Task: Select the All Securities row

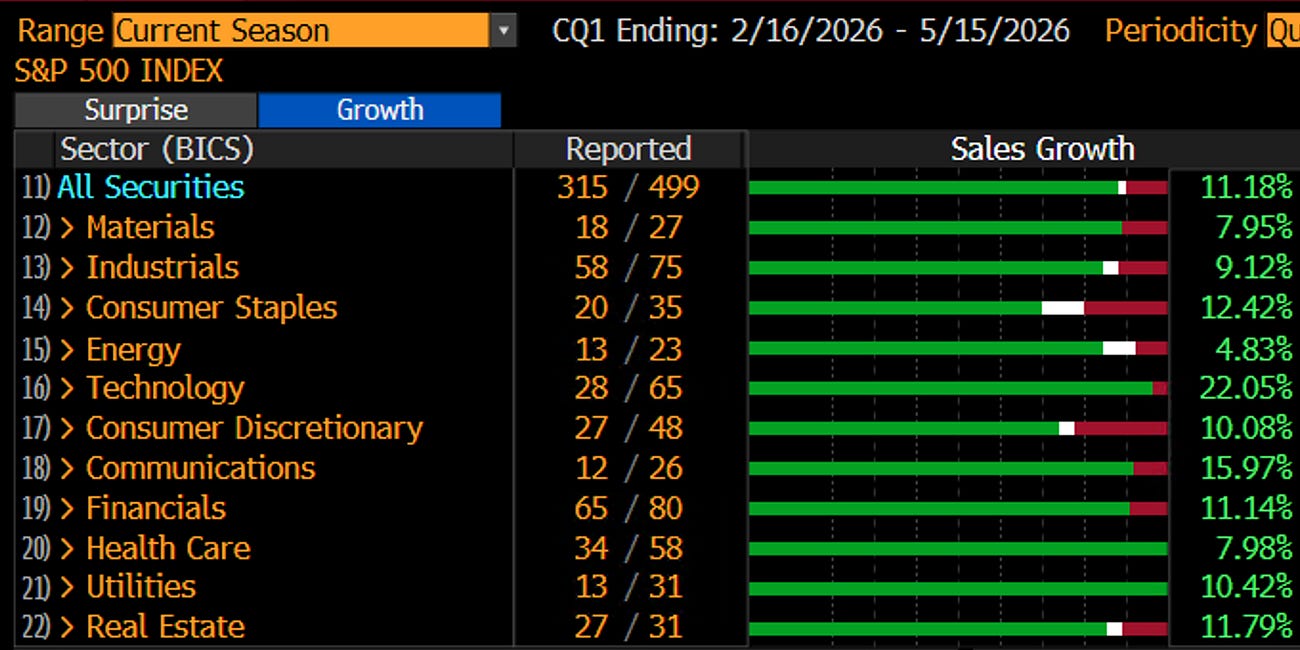Action: pyautogui.click(x=150, y=187)
